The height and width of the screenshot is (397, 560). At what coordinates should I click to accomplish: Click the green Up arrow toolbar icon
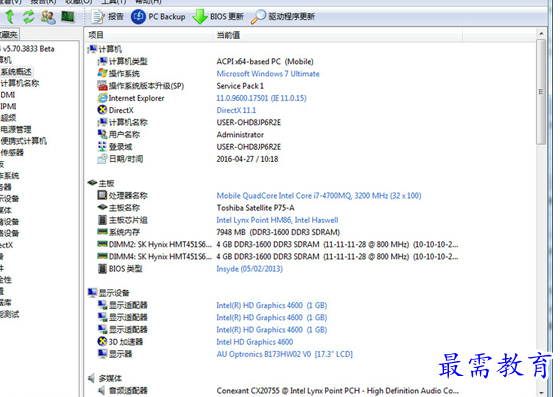click(x=10, y=16)
